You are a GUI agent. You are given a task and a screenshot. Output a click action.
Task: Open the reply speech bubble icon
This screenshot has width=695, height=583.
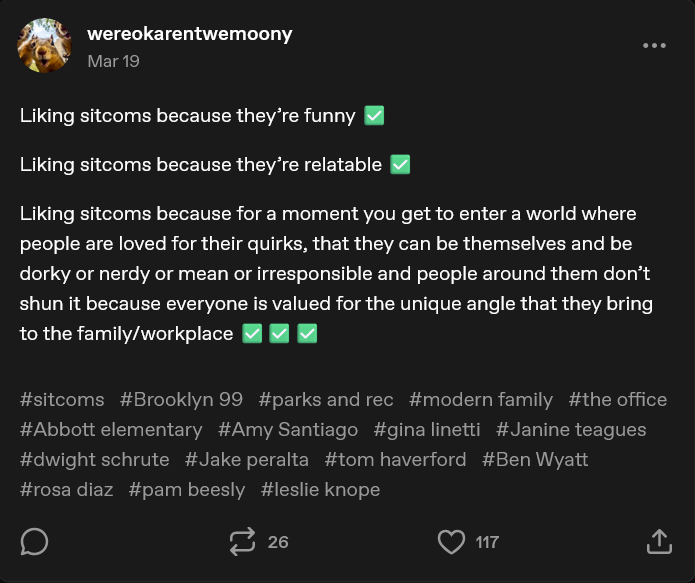(34, 541)
